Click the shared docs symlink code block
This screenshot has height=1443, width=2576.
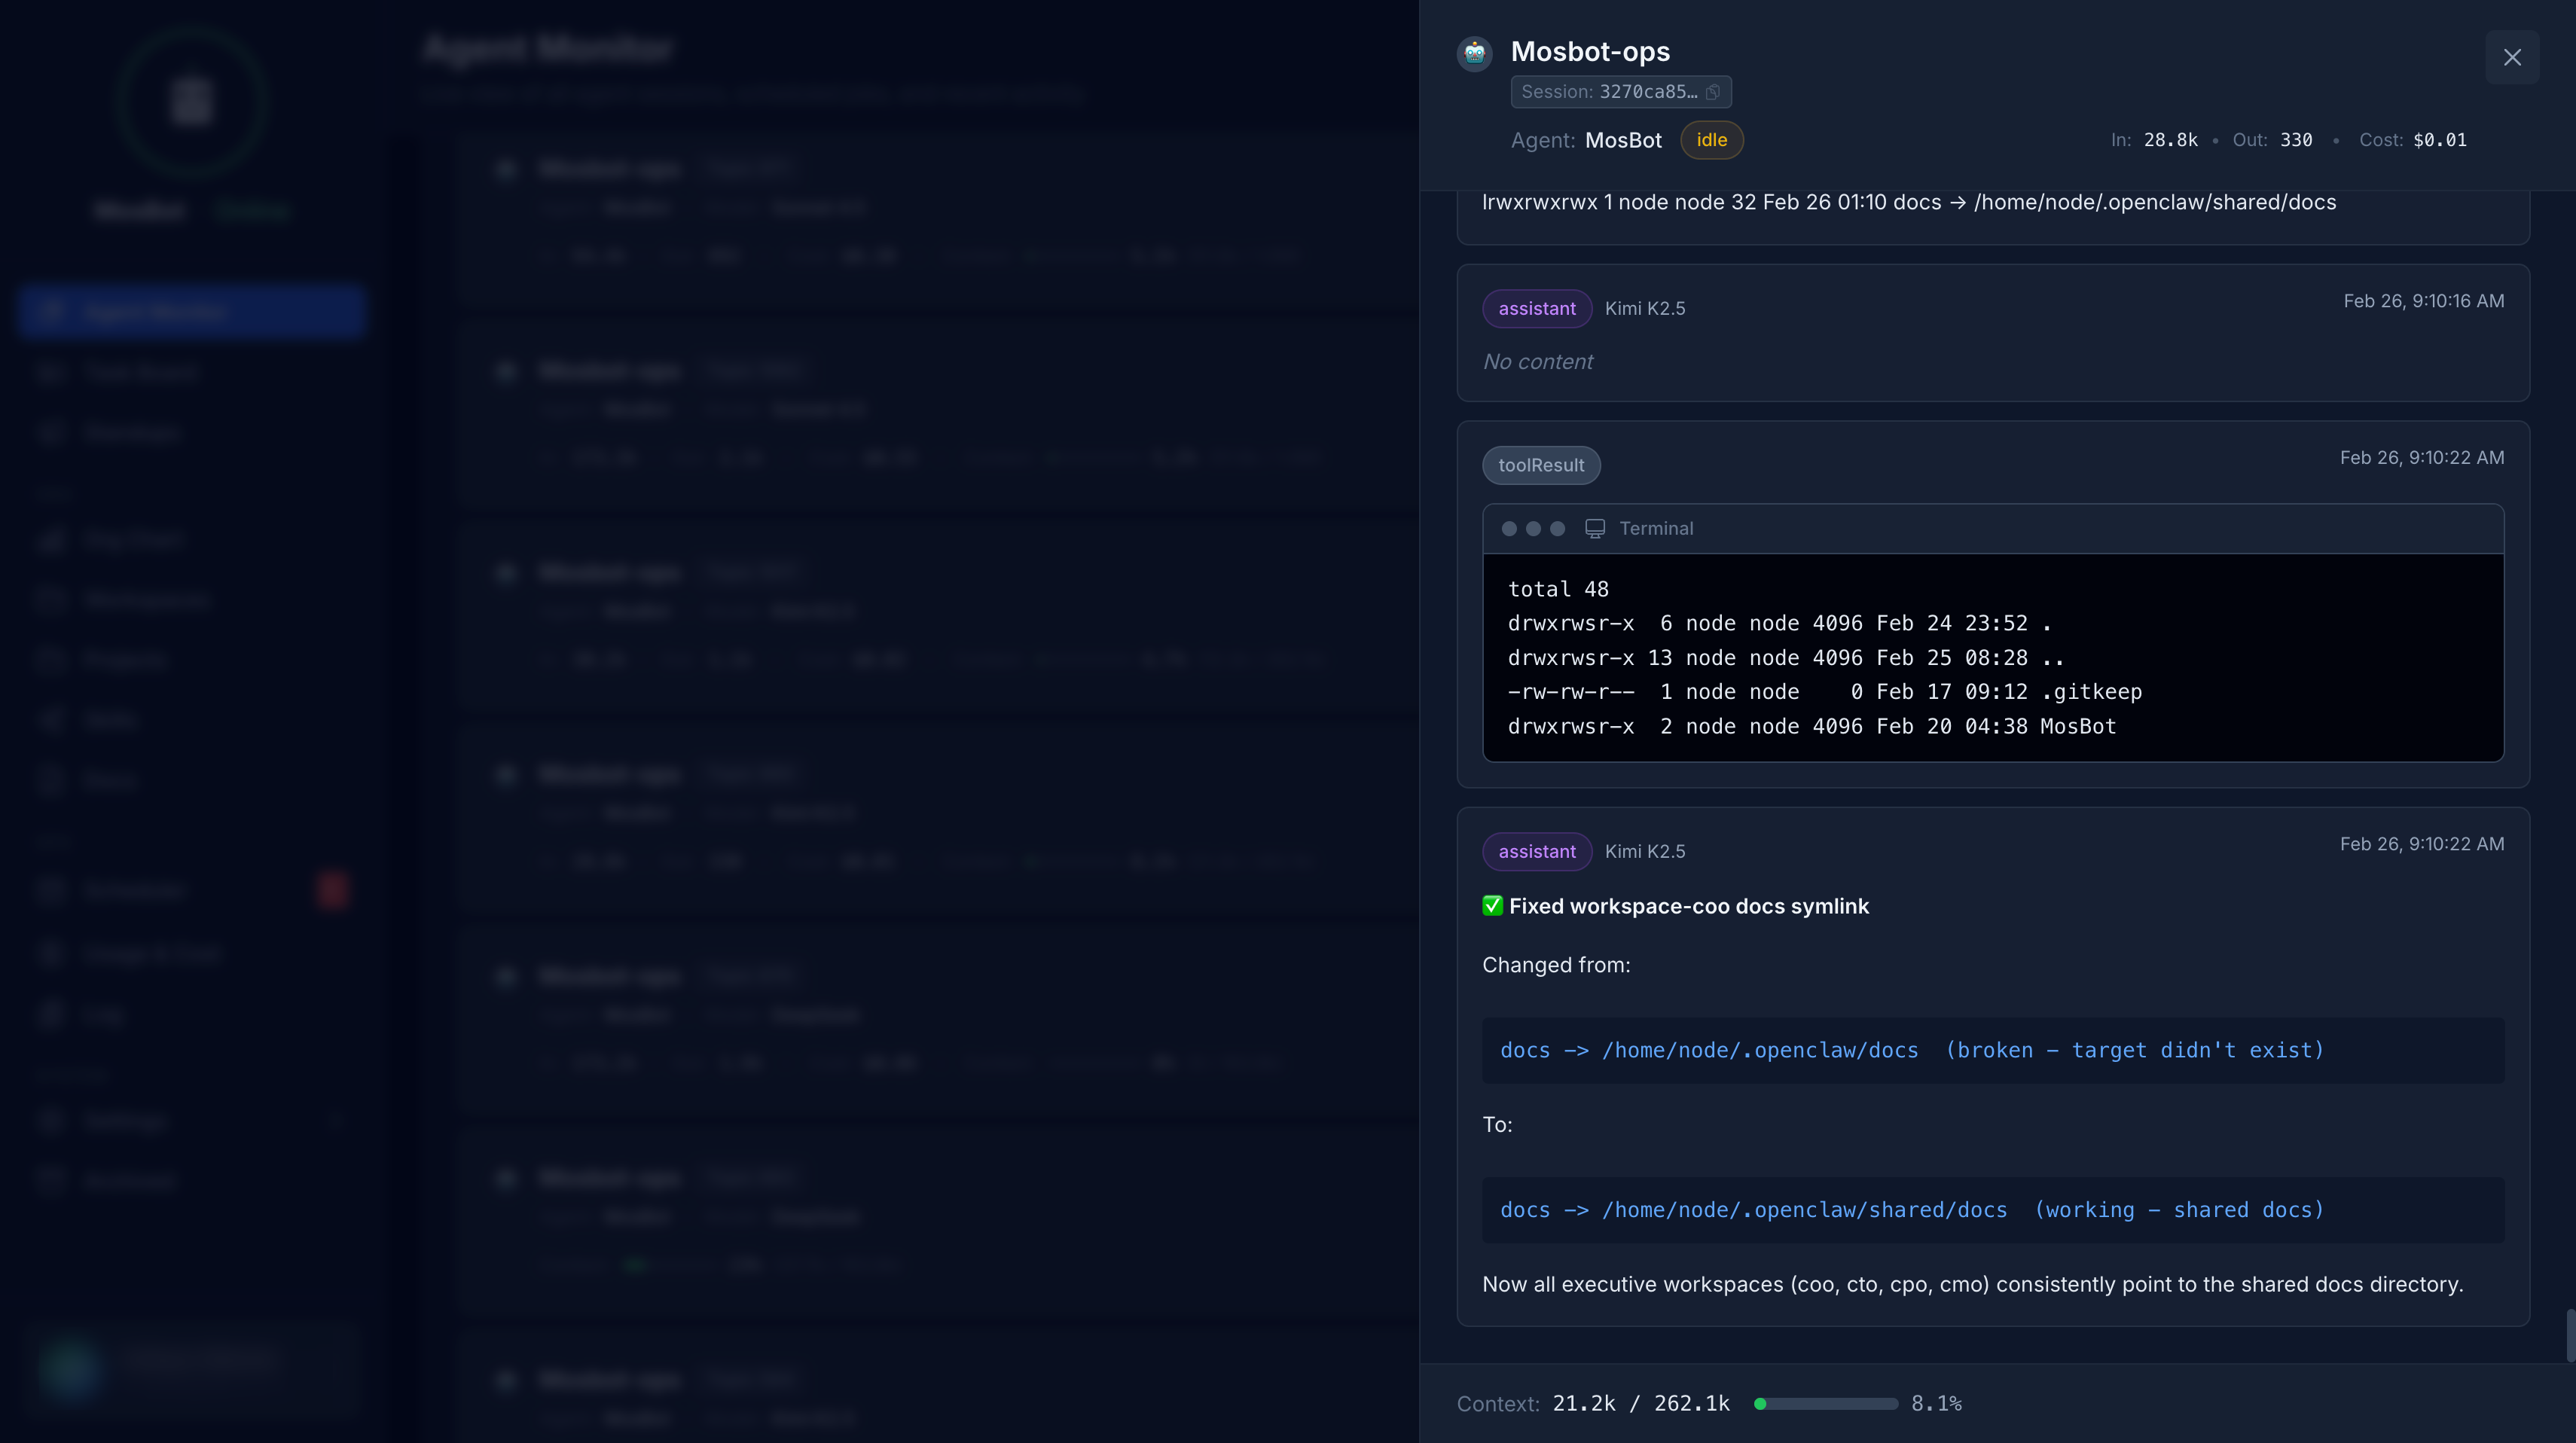(1991, 1210)
